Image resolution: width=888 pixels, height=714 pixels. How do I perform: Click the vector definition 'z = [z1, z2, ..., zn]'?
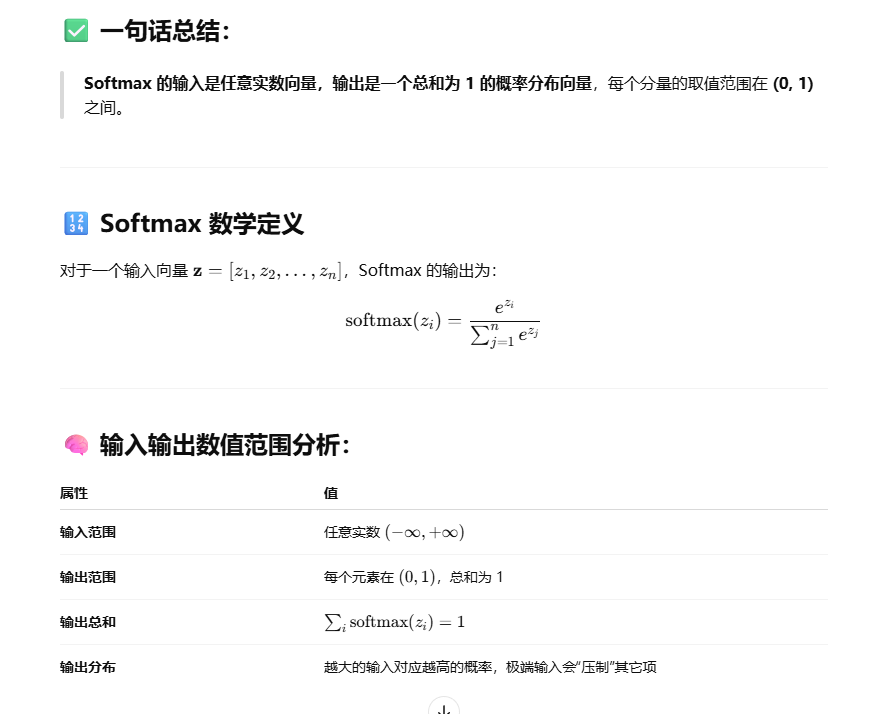pyautogui.click(x=268, y=271)
